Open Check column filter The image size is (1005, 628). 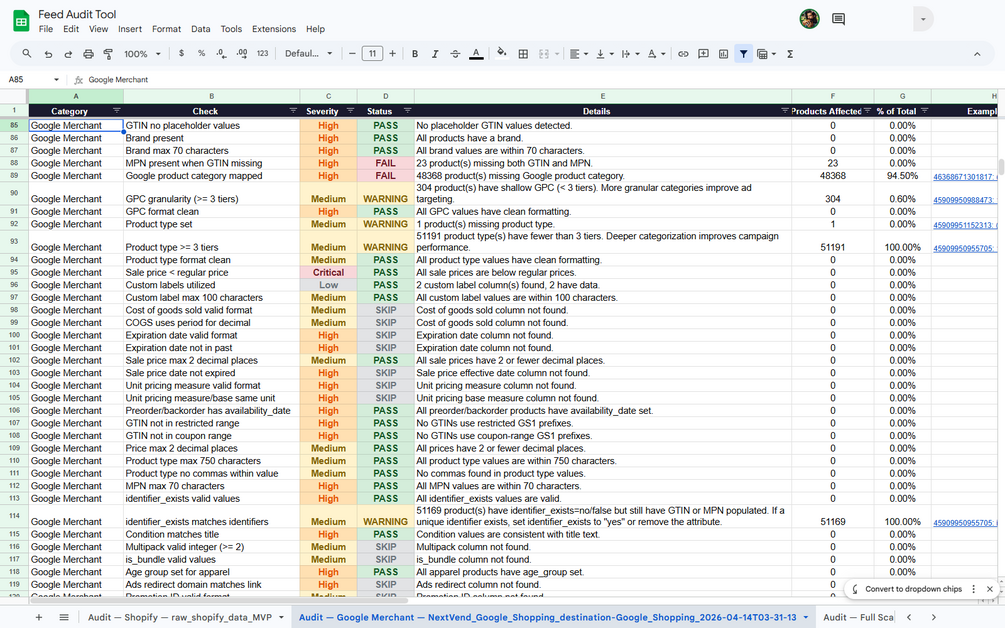293,111
